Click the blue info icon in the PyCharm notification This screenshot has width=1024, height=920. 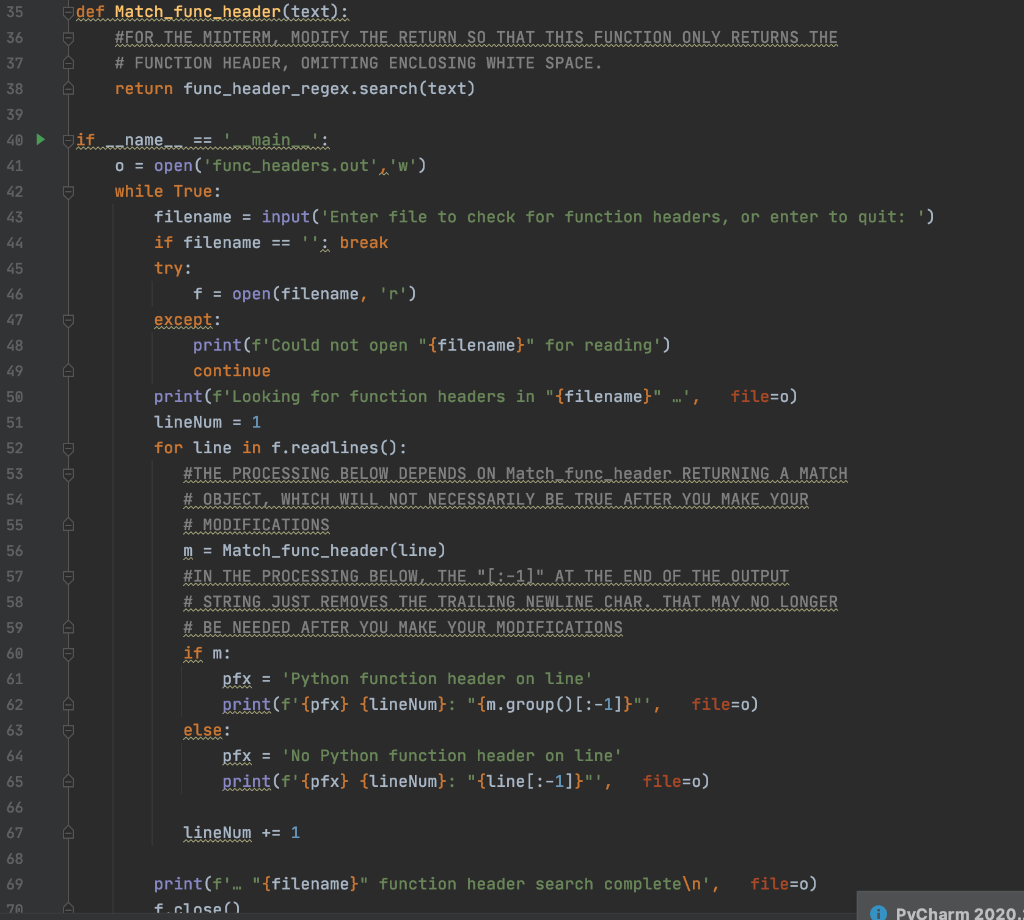pyautogui.click(x=878, y=913)
